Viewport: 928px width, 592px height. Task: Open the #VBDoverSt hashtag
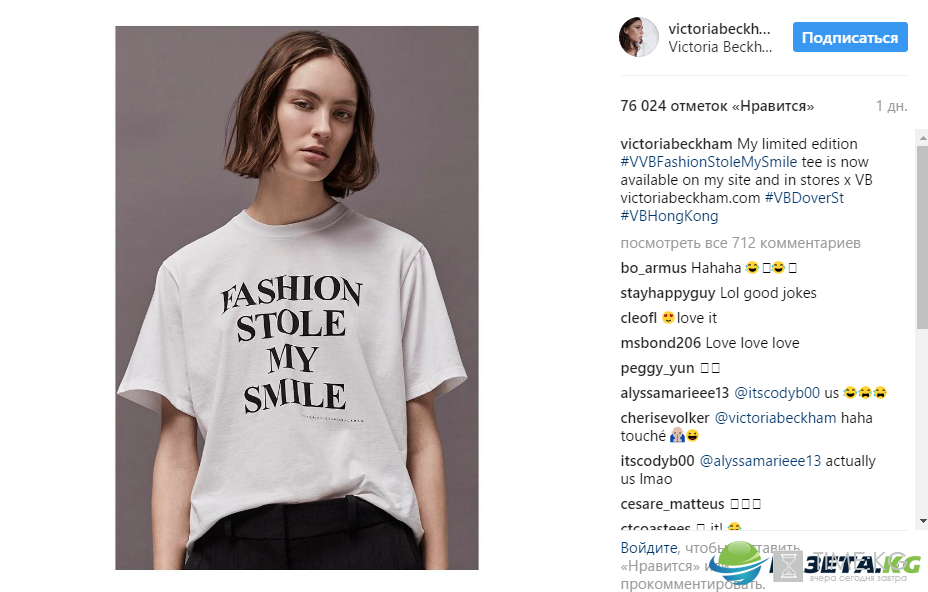(x=804, y=198)
